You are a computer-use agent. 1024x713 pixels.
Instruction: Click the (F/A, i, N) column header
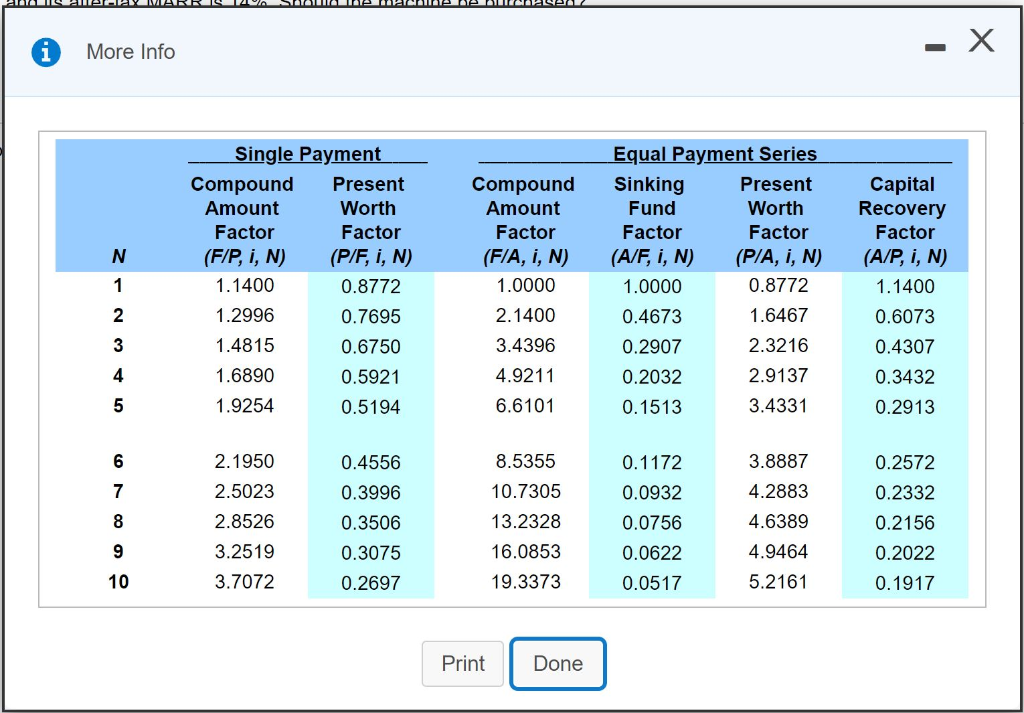point(526,257)
